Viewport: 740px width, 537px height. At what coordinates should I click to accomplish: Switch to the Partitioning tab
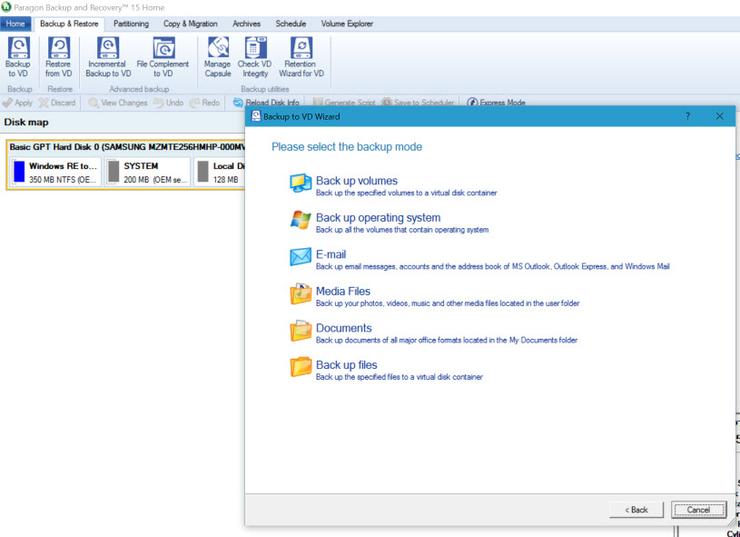tap(131, 24)
